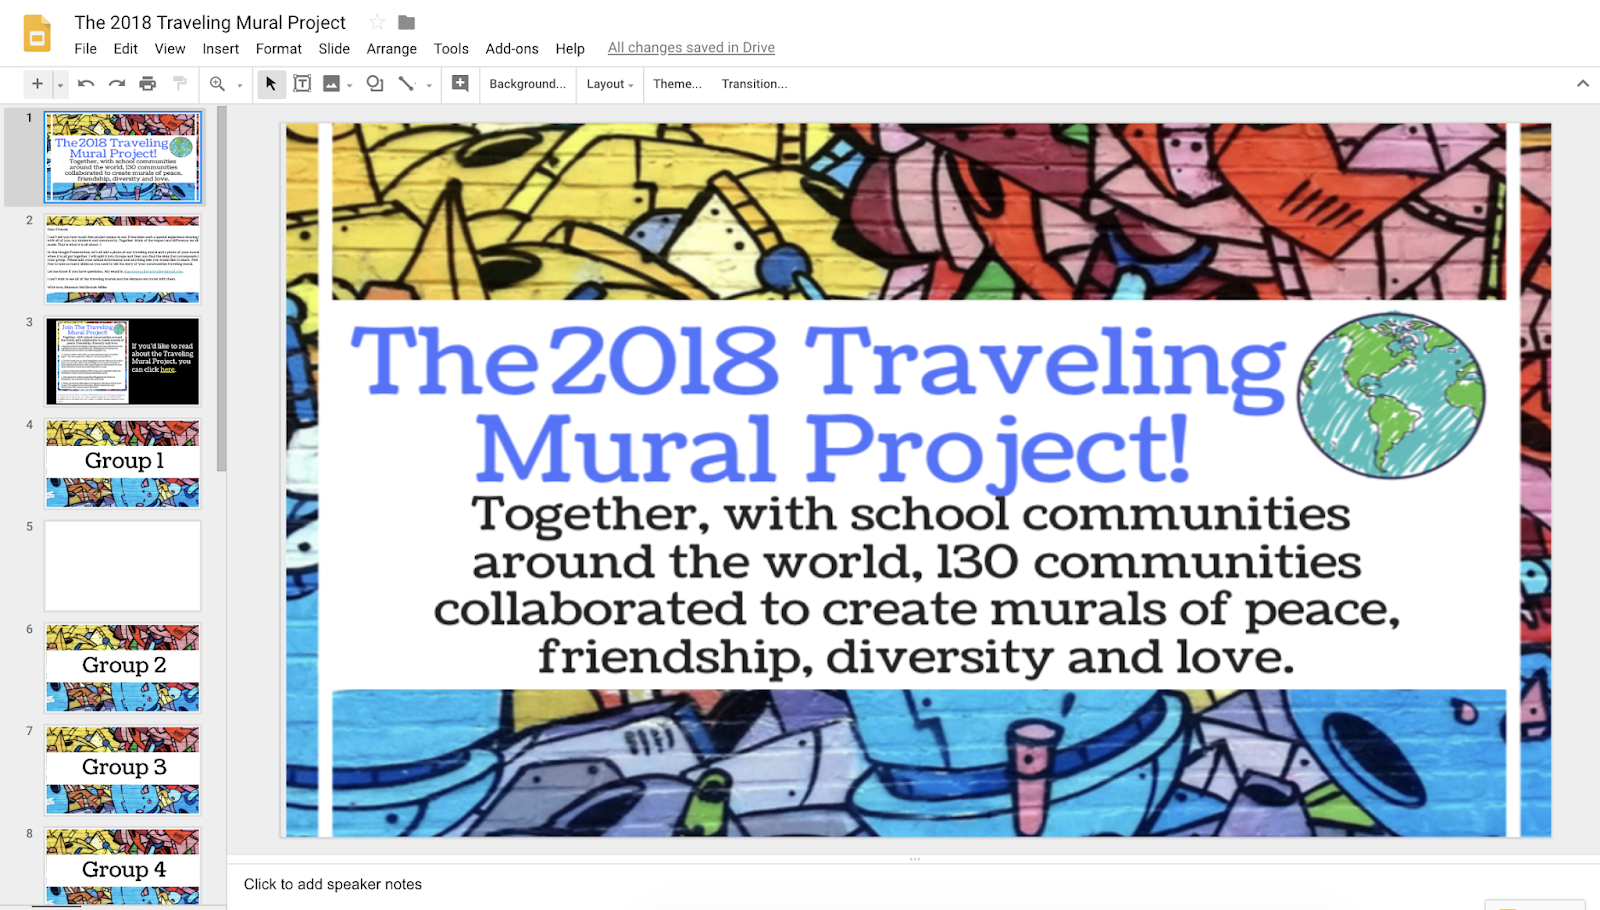Collapse the menus with chevron icon
1600x910 pixels.
1583,84
